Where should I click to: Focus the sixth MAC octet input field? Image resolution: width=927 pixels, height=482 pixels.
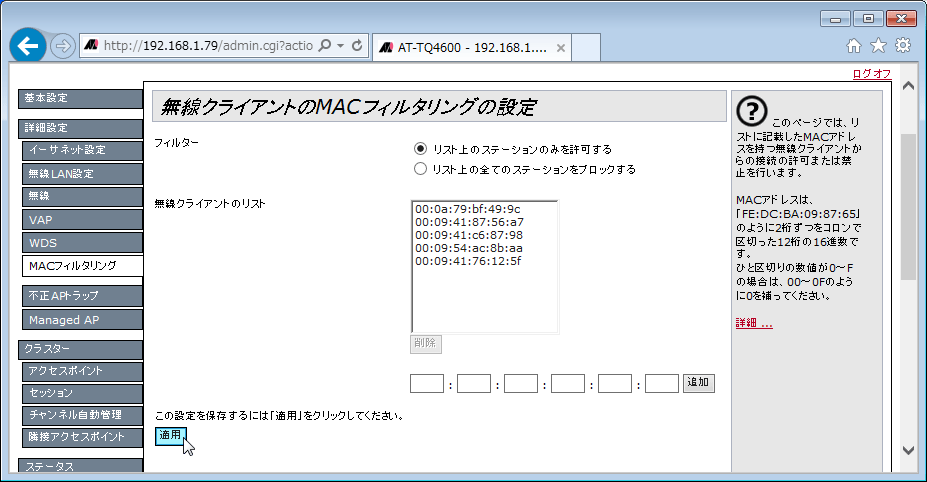pos(662,383)
